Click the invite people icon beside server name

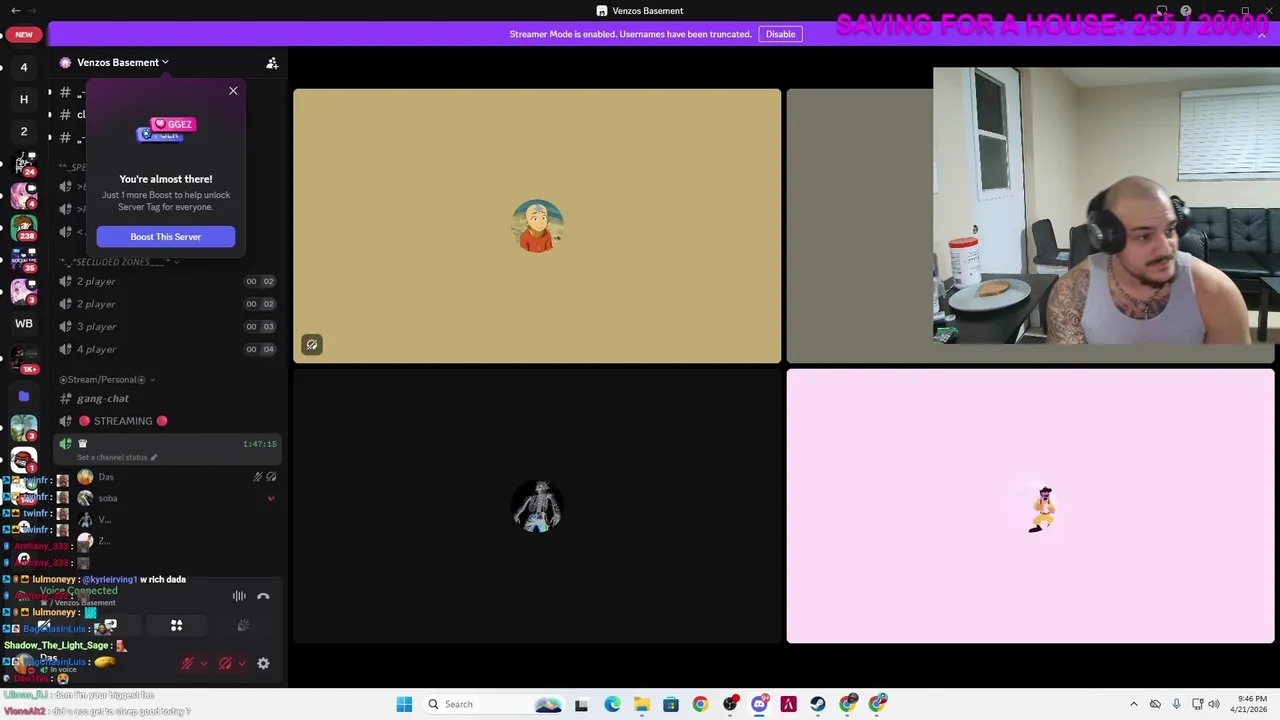(272, 63)
